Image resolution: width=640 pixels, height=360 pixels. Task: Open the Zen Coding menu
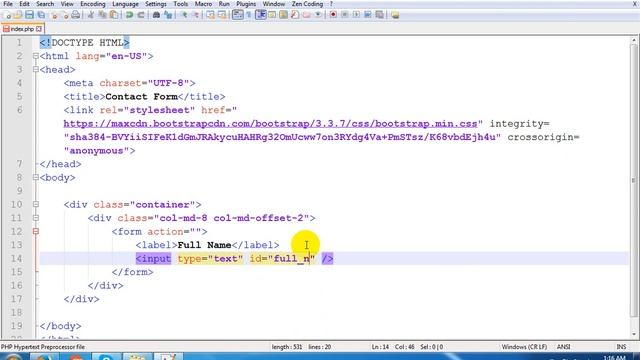coord(307,4)
